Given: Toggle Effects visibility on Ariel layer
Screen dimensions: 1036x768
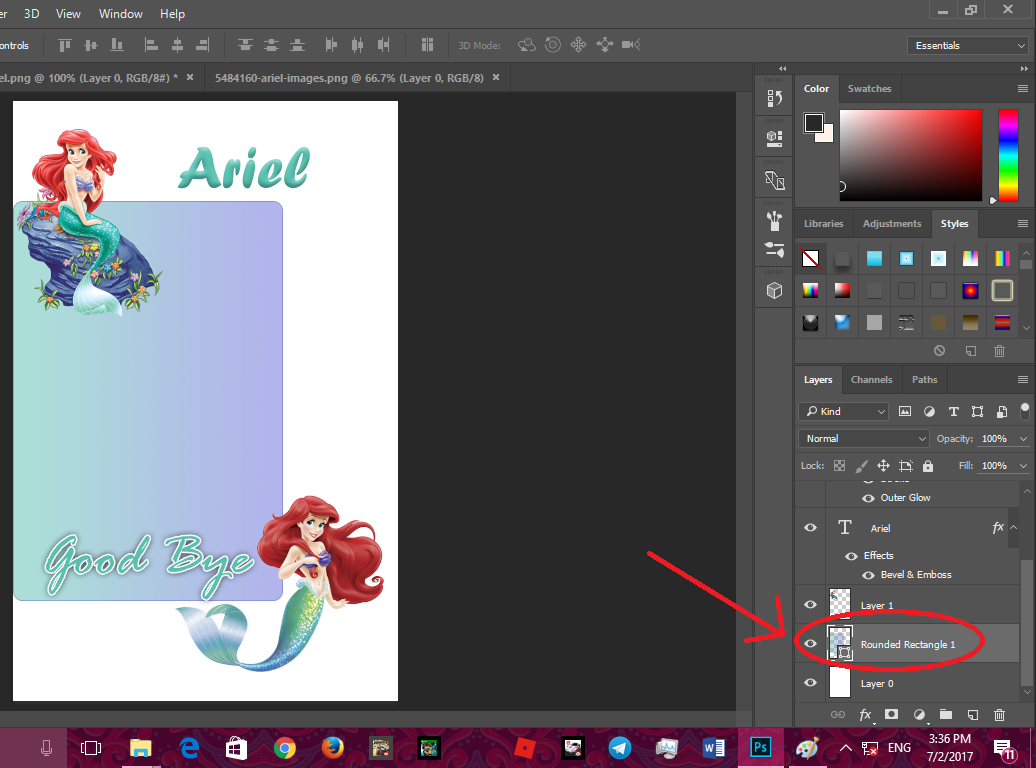Looking at the screenshot, I should (x=852, y=556).
